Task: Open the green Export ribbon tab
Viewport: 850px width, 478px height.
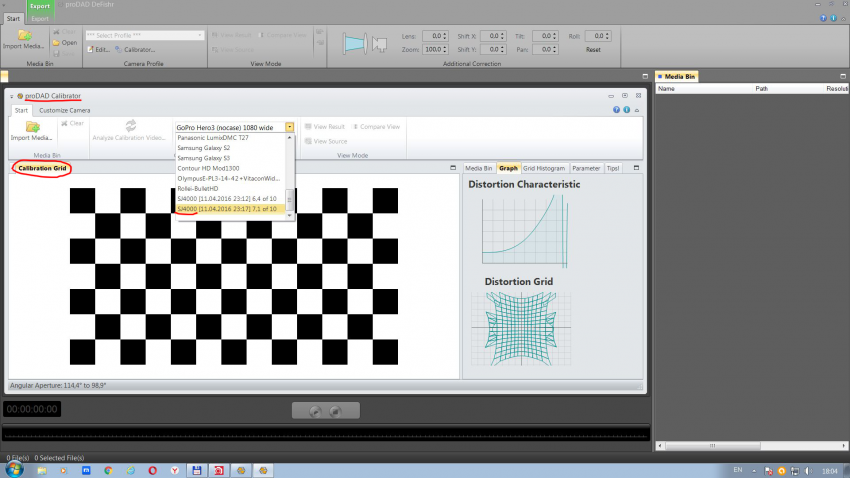Action: [40, 6]
